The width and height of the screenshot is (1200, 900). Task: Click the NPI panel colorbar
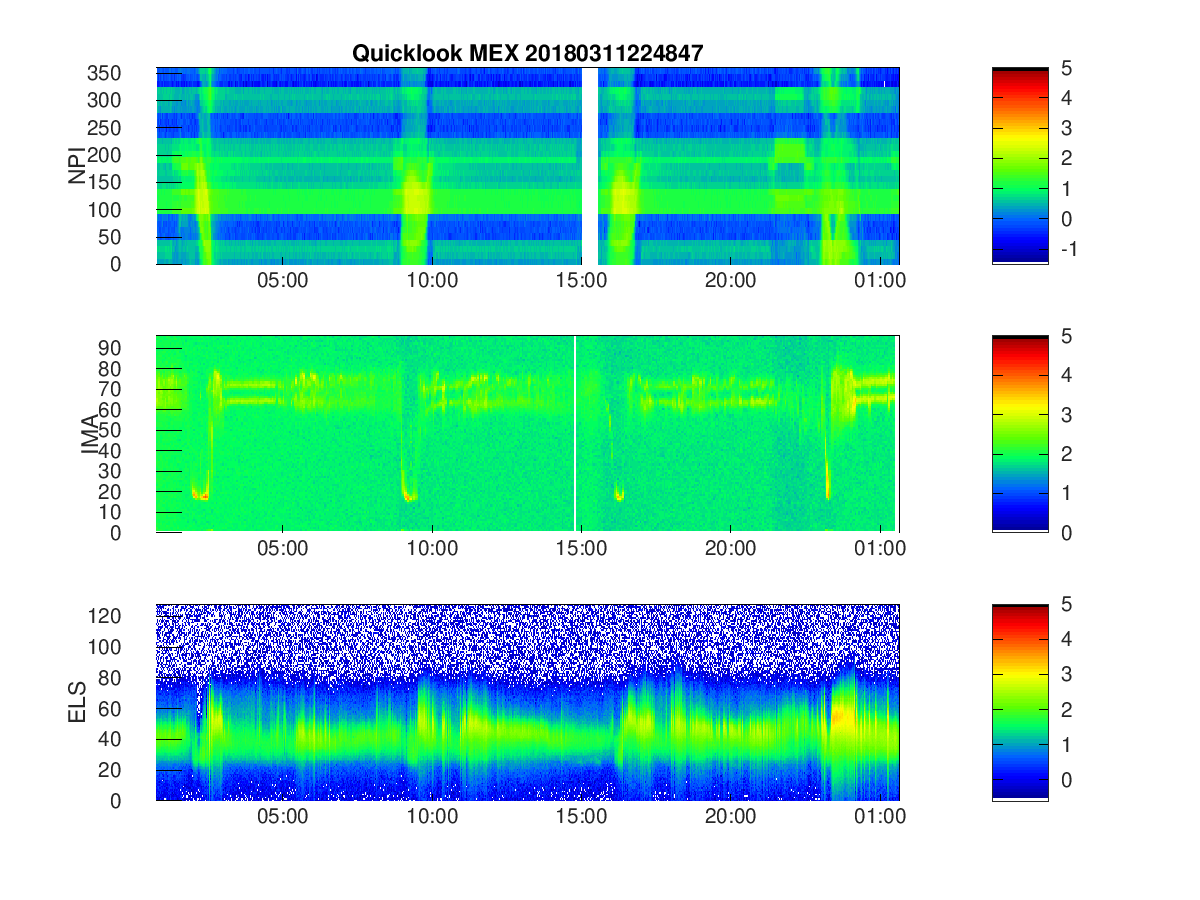pyautogui.click(x=1020, y=166)
